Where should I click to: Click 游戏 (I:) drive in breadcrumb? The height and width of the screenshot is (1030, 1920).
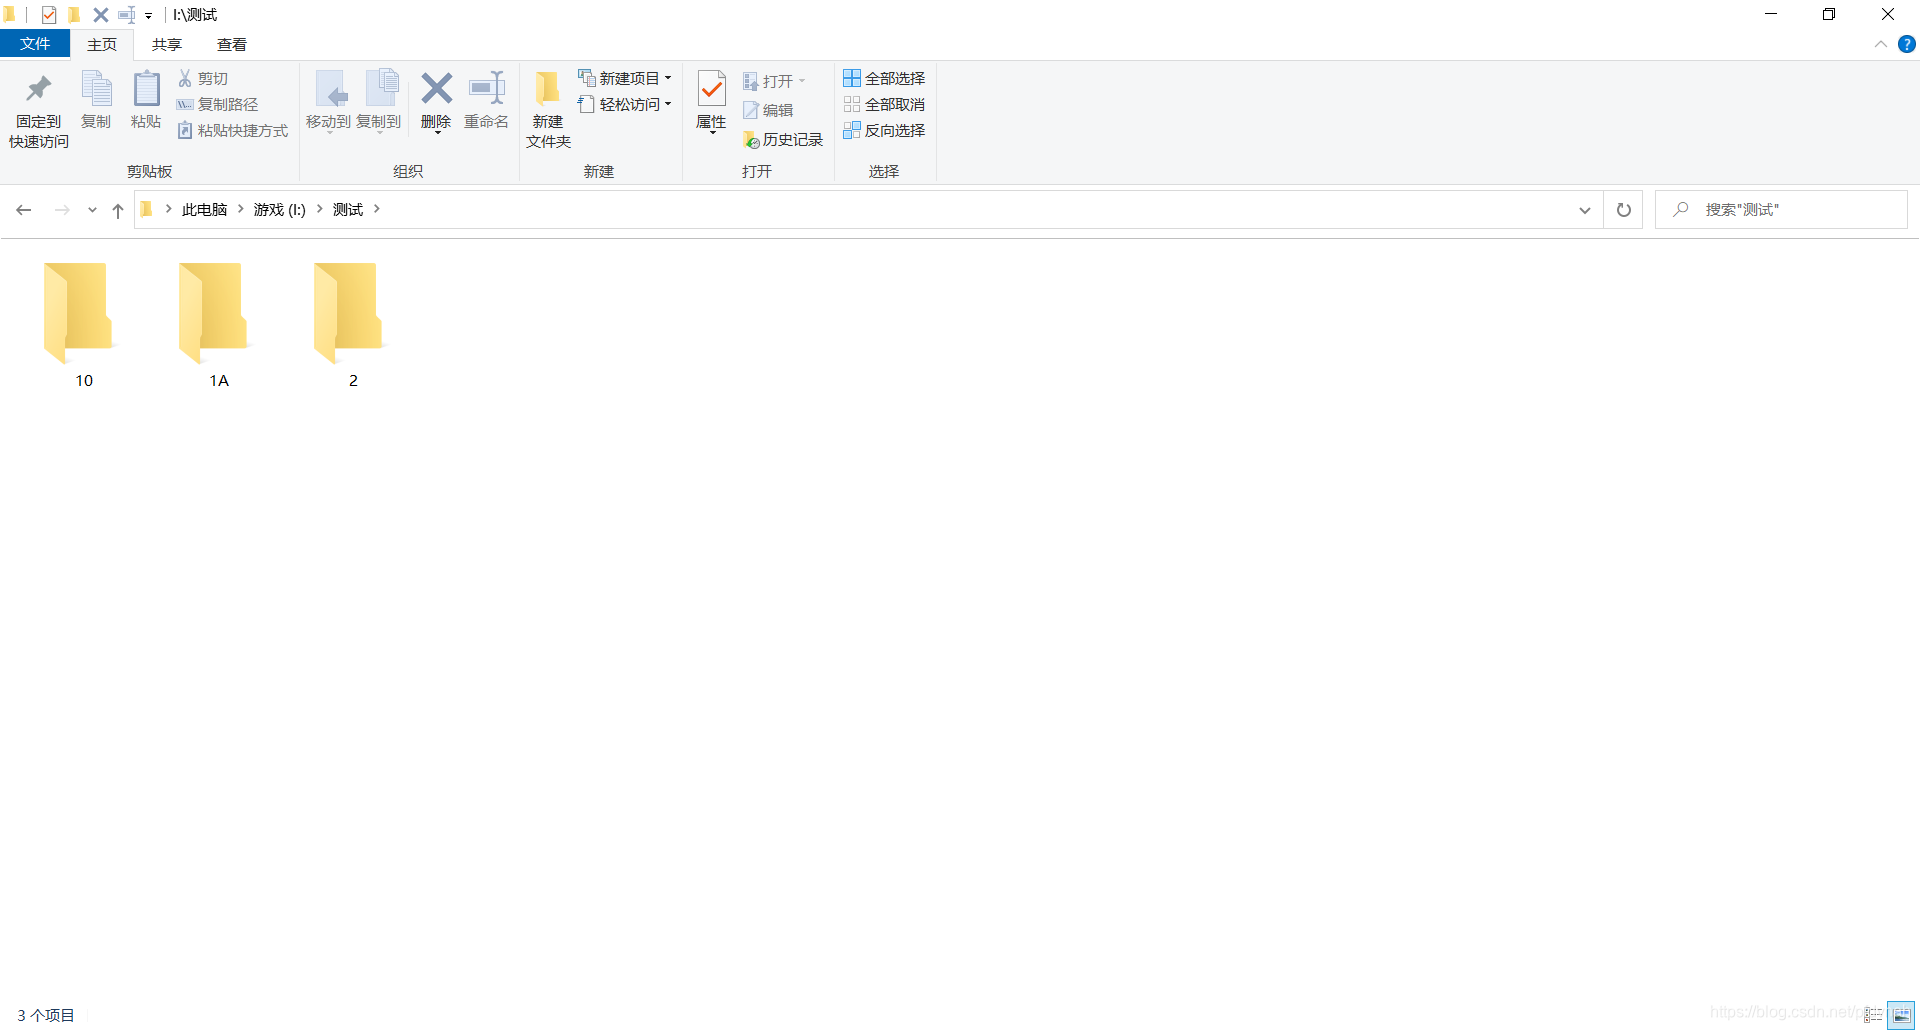(280, 210)
